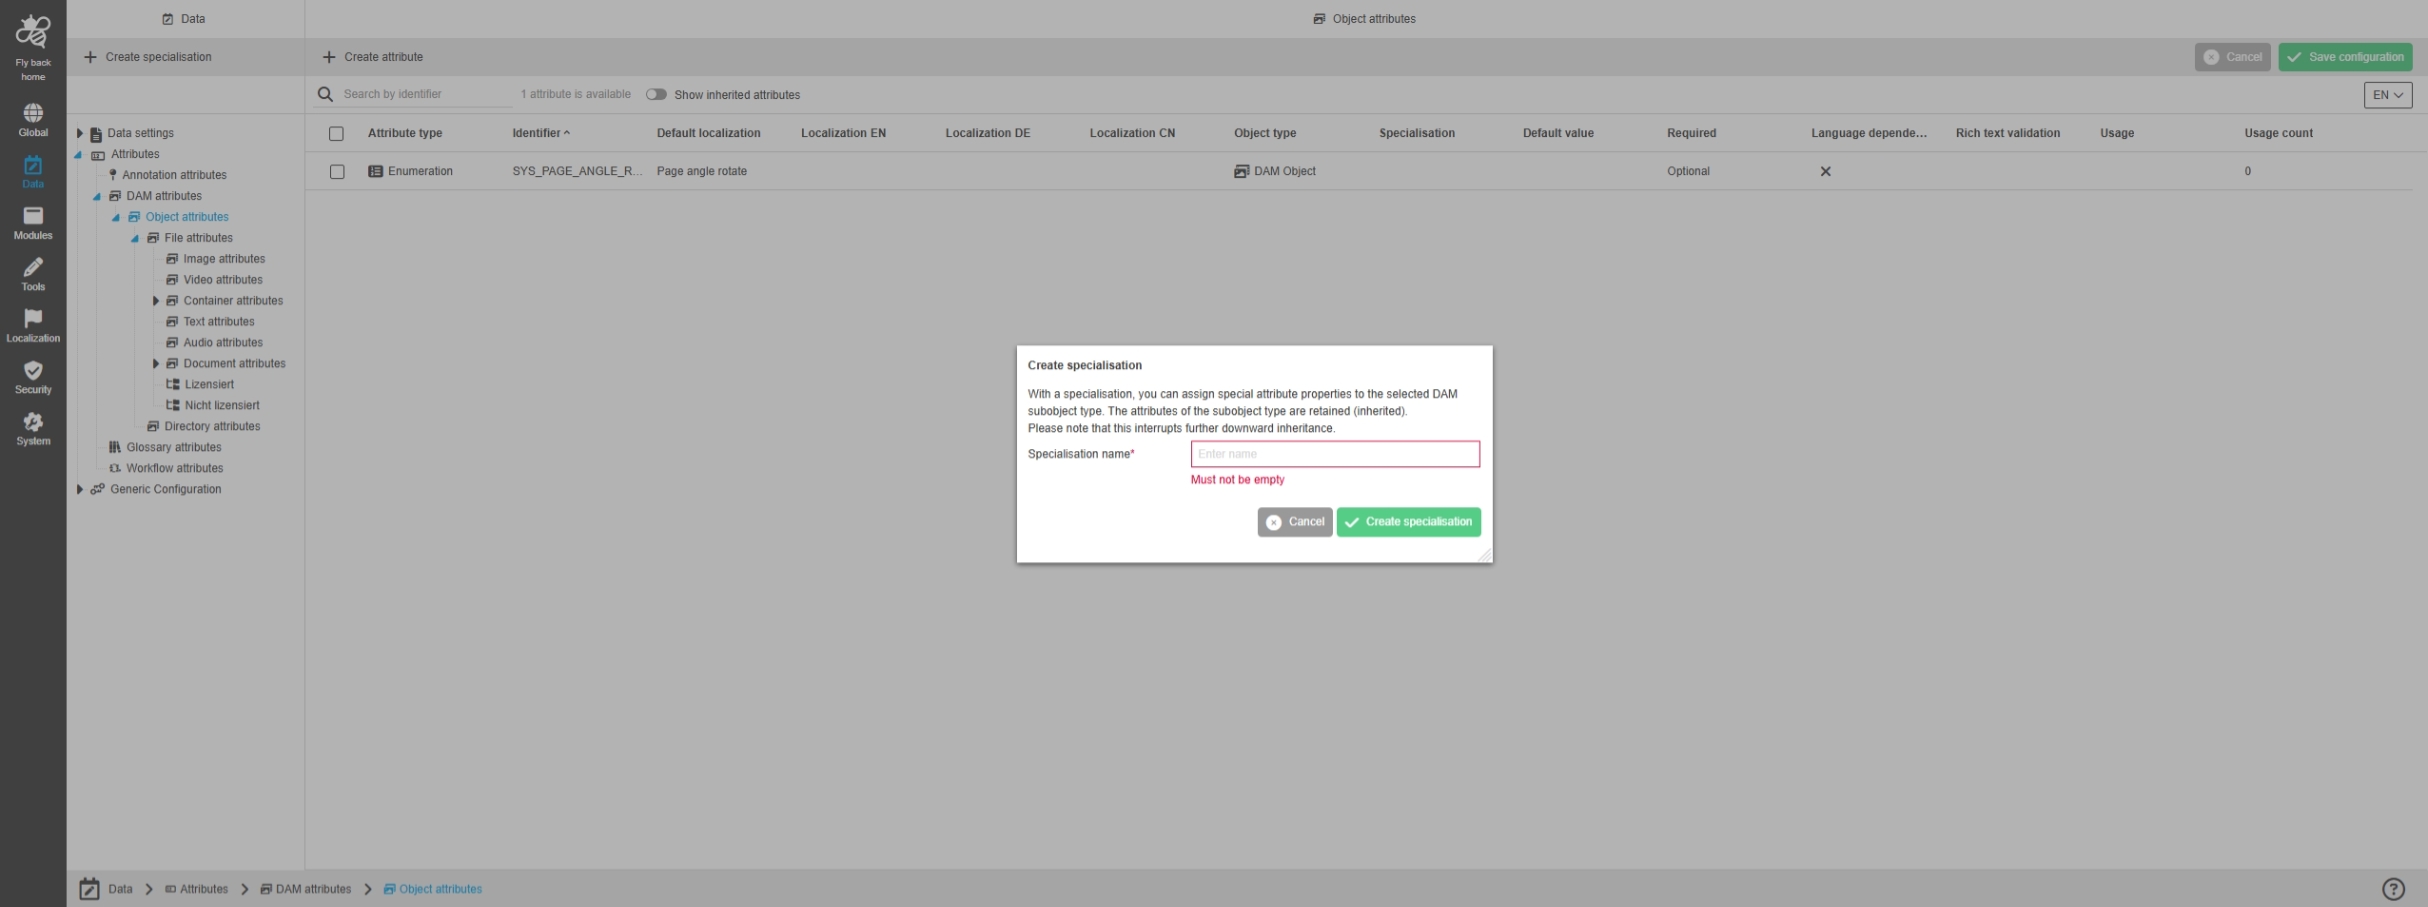Select Image attributes in tree

(x=224, y=259)
